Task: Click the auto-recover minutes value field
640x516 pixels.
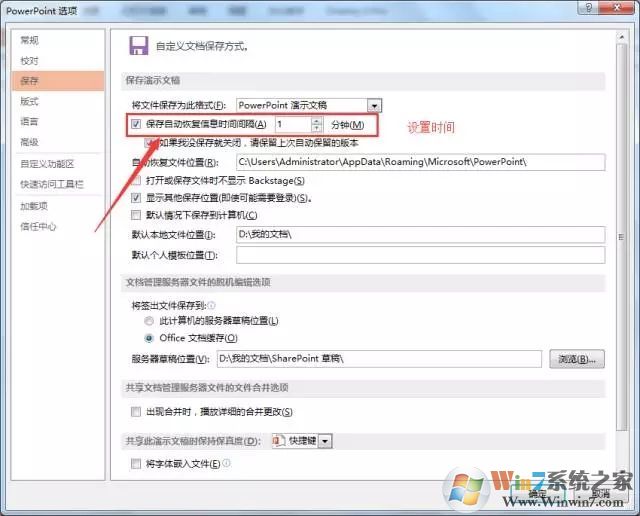Action: click(x=293, y=124)
